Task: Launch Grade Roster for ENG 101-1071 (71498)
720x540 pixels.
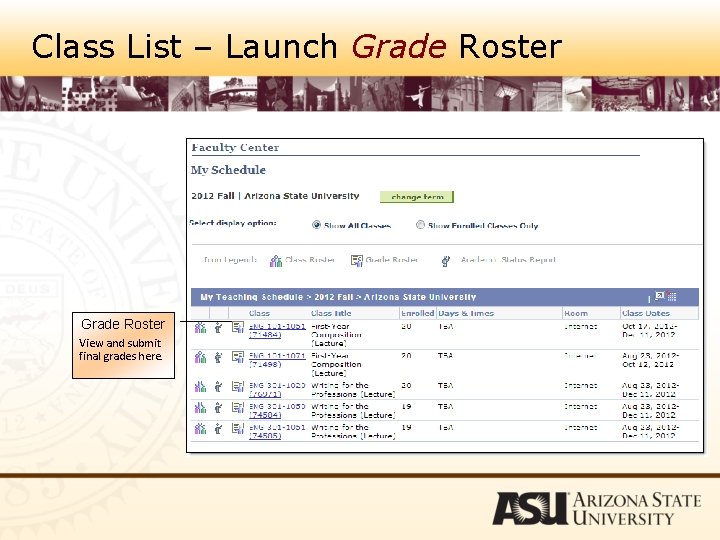Action: point(237,357)
